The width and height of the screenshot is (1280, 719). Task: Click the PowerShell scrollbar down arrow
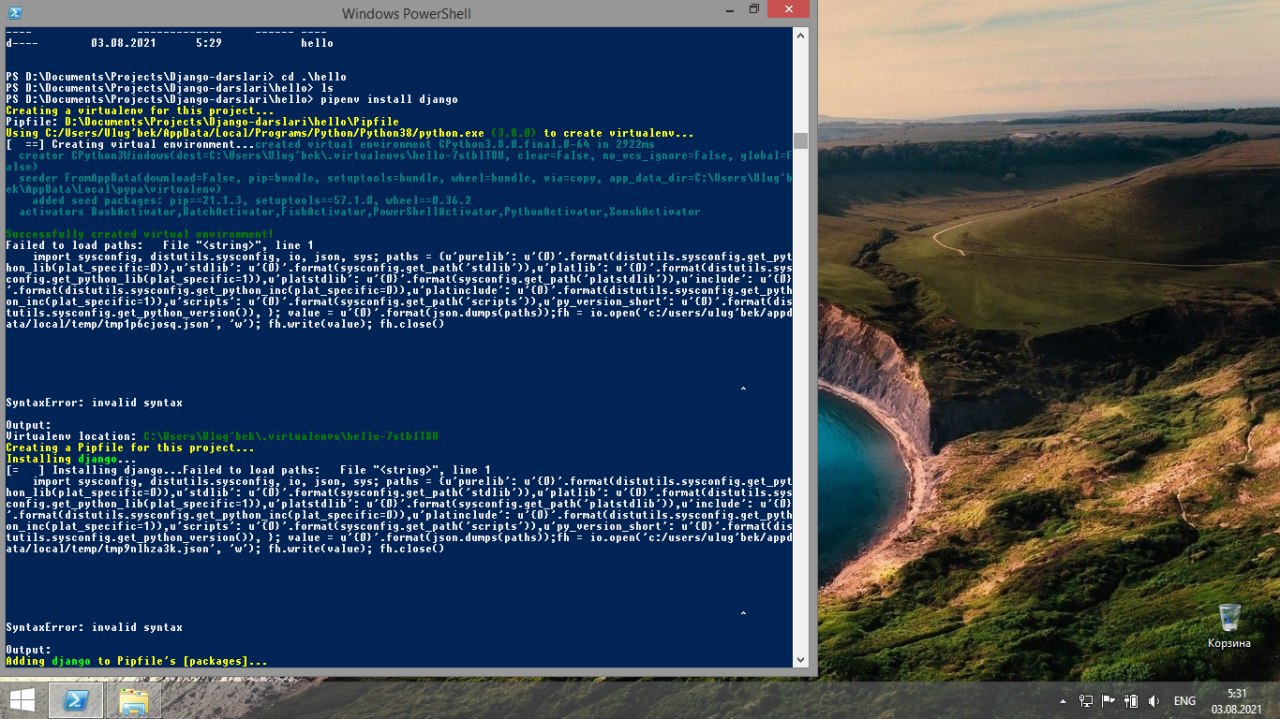(x=800, y=659)
